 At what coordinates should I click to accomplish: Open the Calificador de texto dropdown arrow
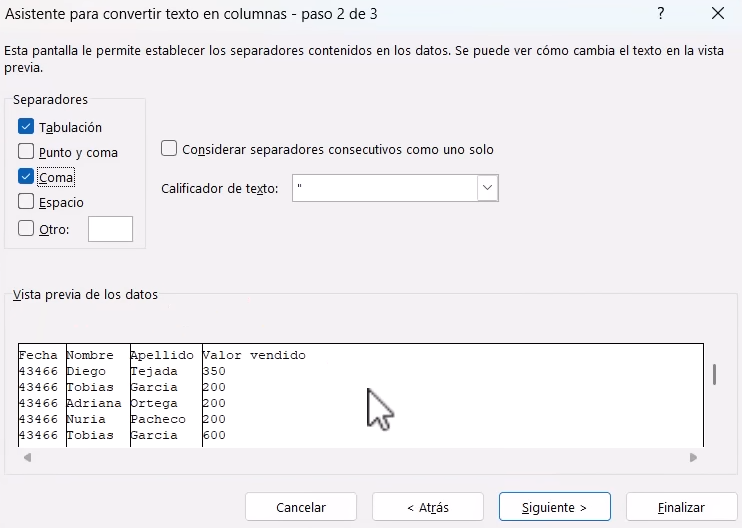pyautogui.click(x=487, y=188)
